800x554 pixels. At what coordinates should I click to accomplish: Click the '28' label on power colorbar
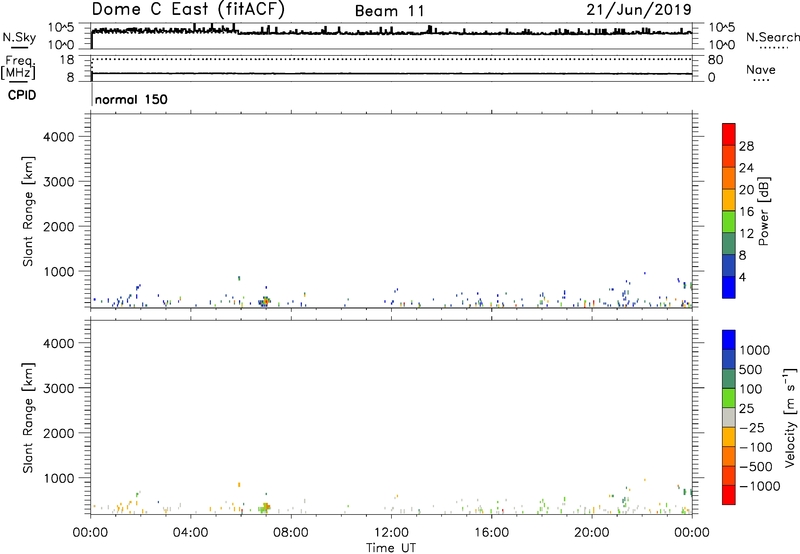746,146
